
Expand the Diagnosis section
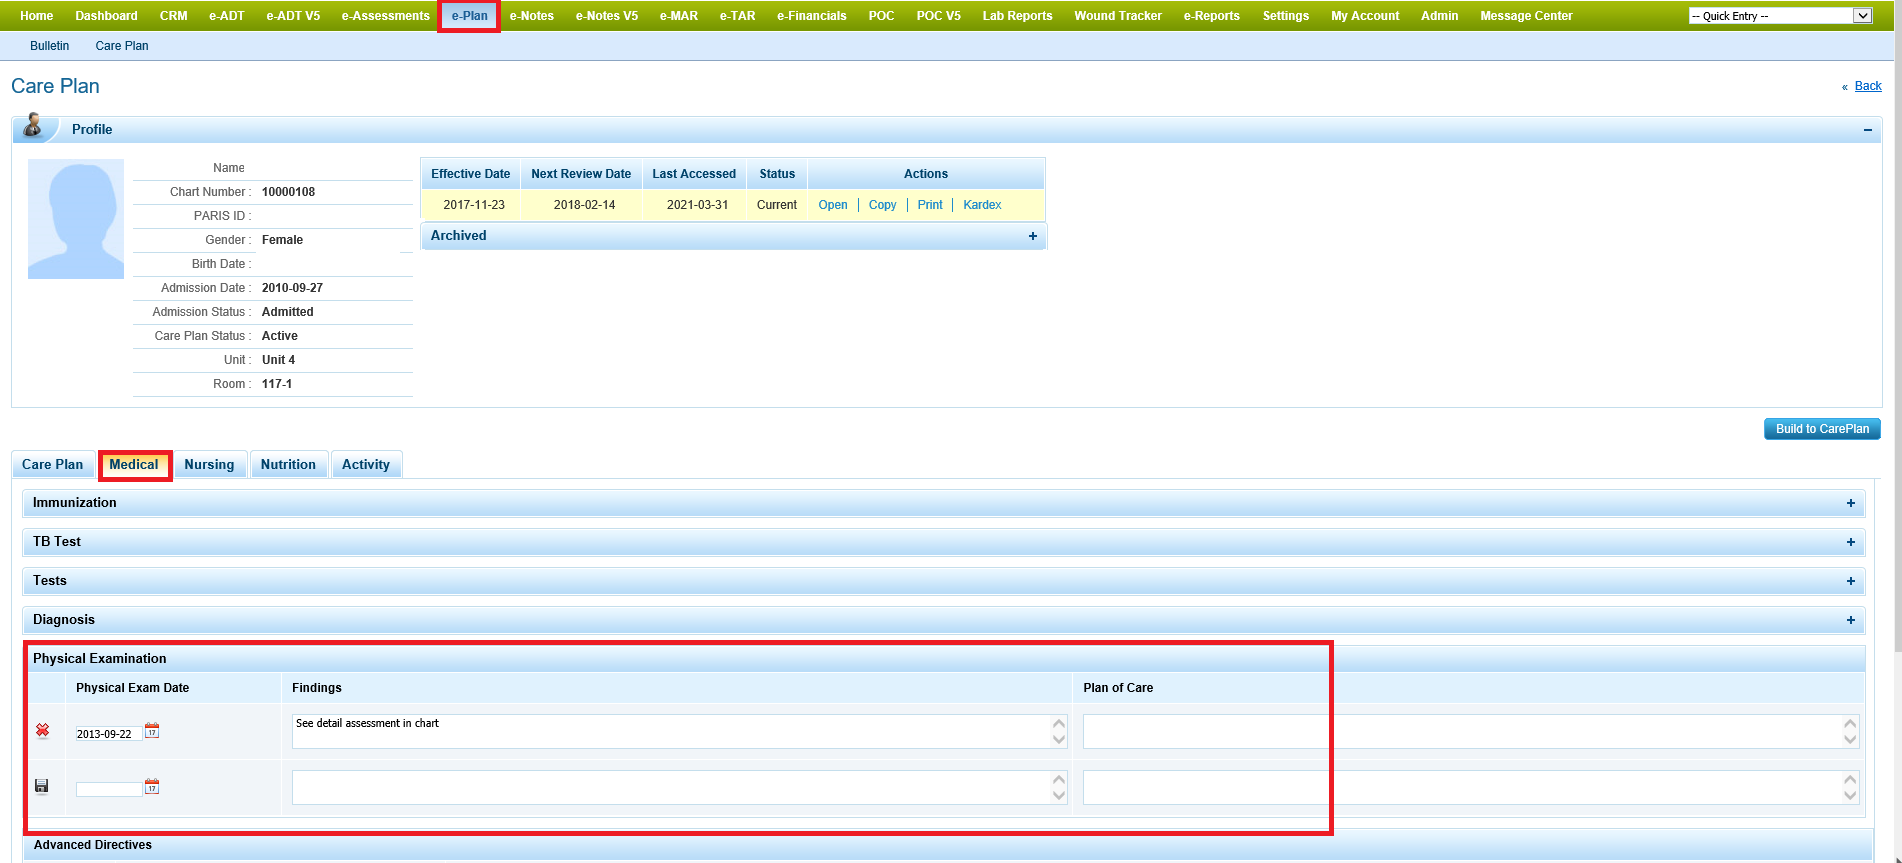click(x=1850, y=620)
